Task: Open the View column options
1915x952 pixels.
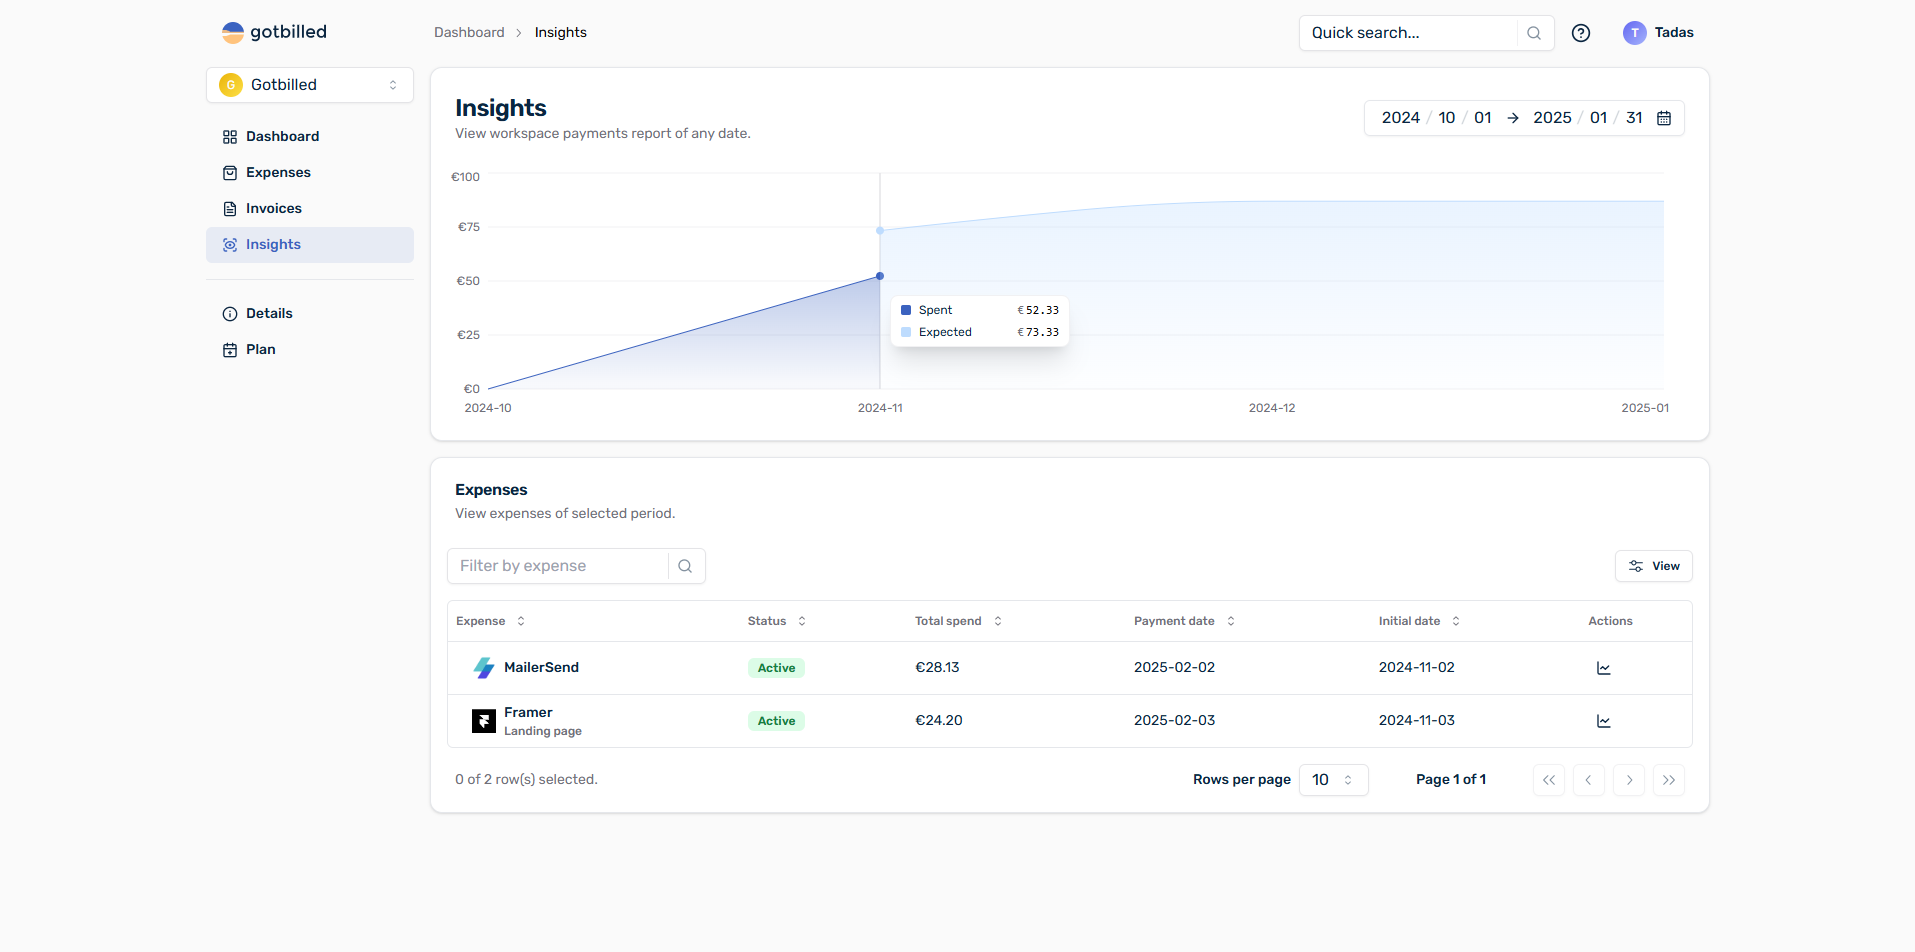Action: point(1653,566)
